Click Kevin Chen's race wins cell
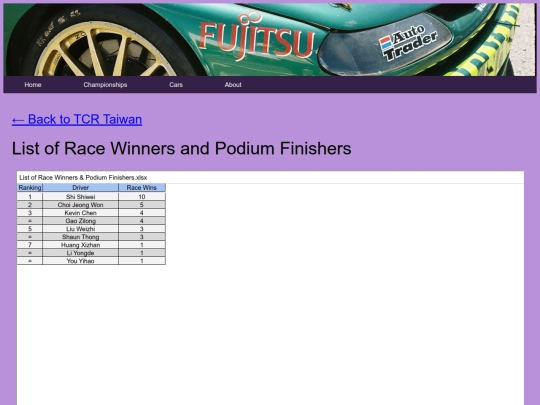This screenshot has width=540, height=405. [x=142, y=213]
